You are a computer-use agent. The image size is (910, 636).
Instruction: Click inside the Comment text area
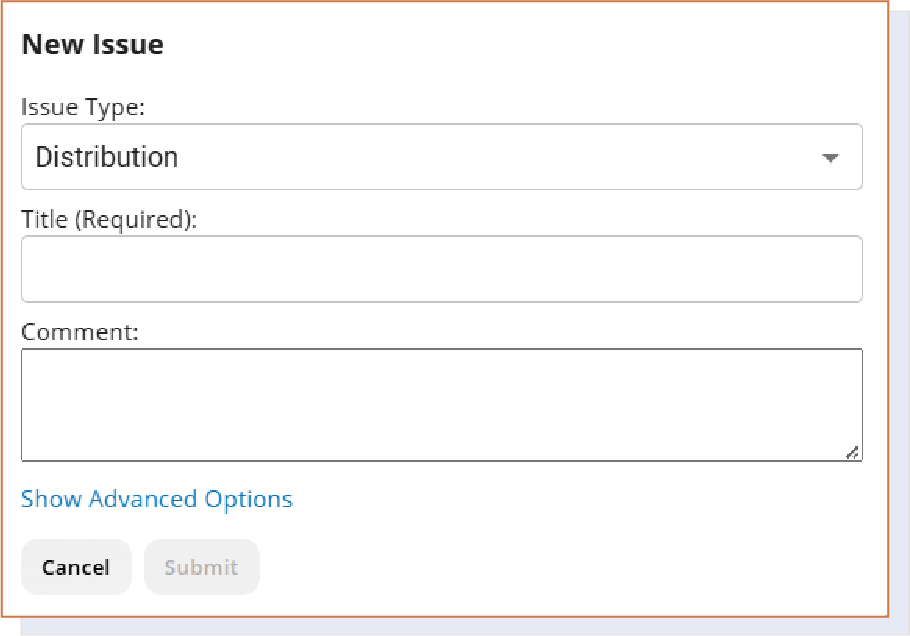coord(441,404)
